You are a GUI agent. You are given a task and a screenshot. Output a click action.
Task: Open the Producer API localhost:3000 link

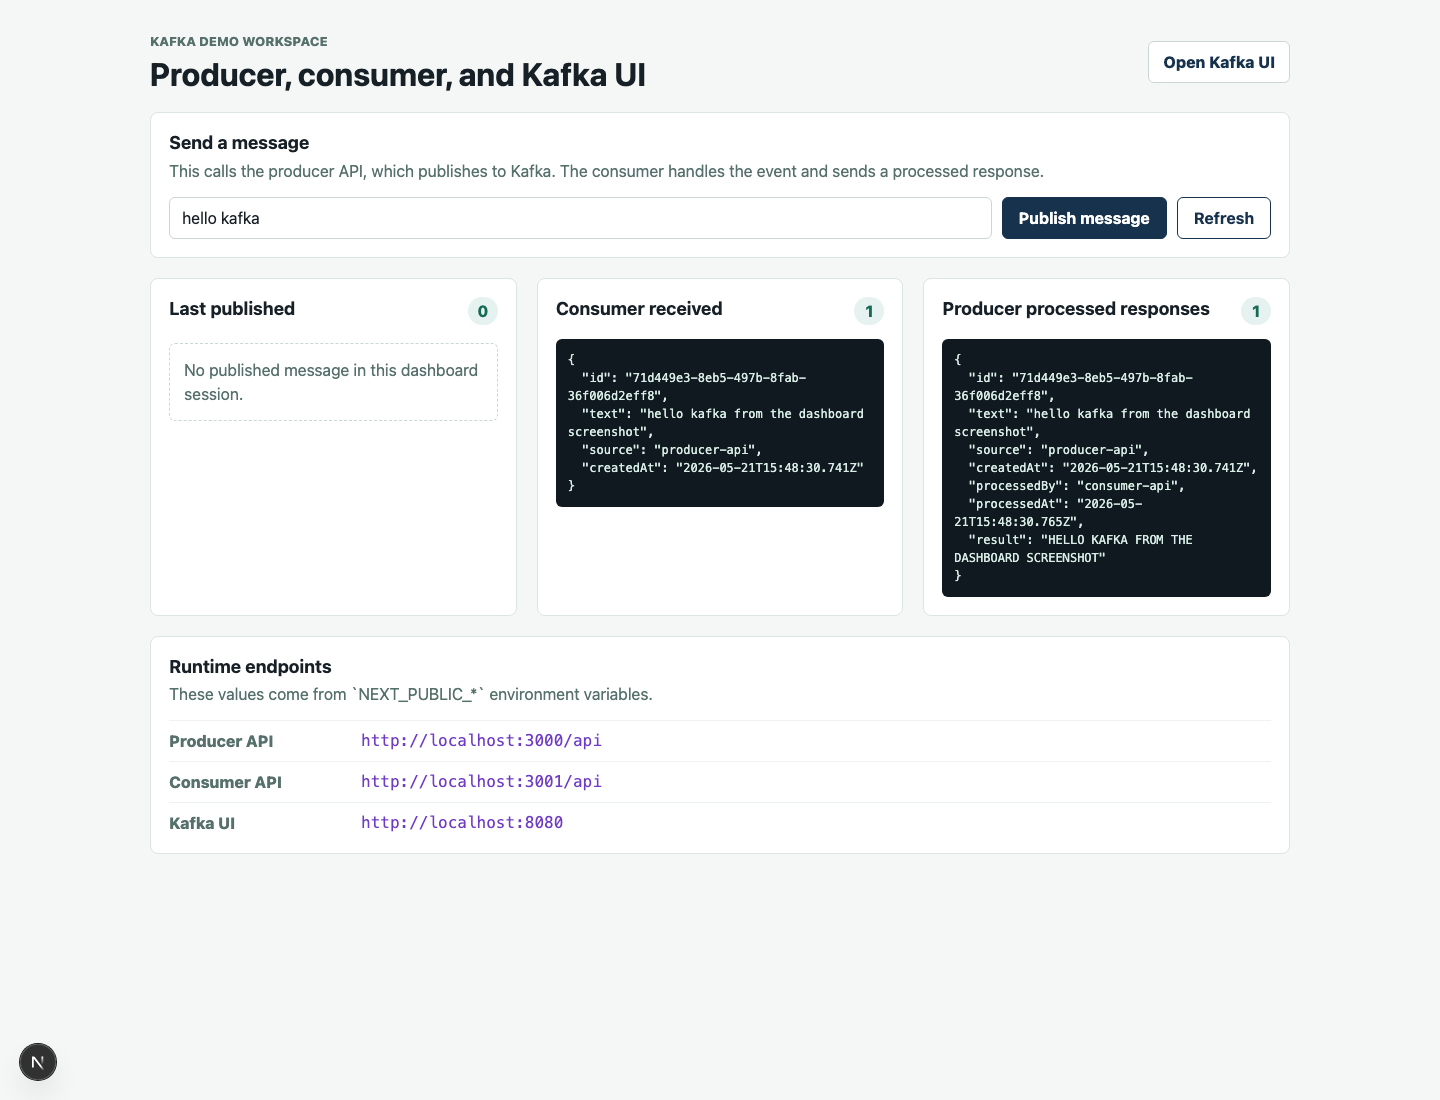pyautogui.click(x=481, y=741)
